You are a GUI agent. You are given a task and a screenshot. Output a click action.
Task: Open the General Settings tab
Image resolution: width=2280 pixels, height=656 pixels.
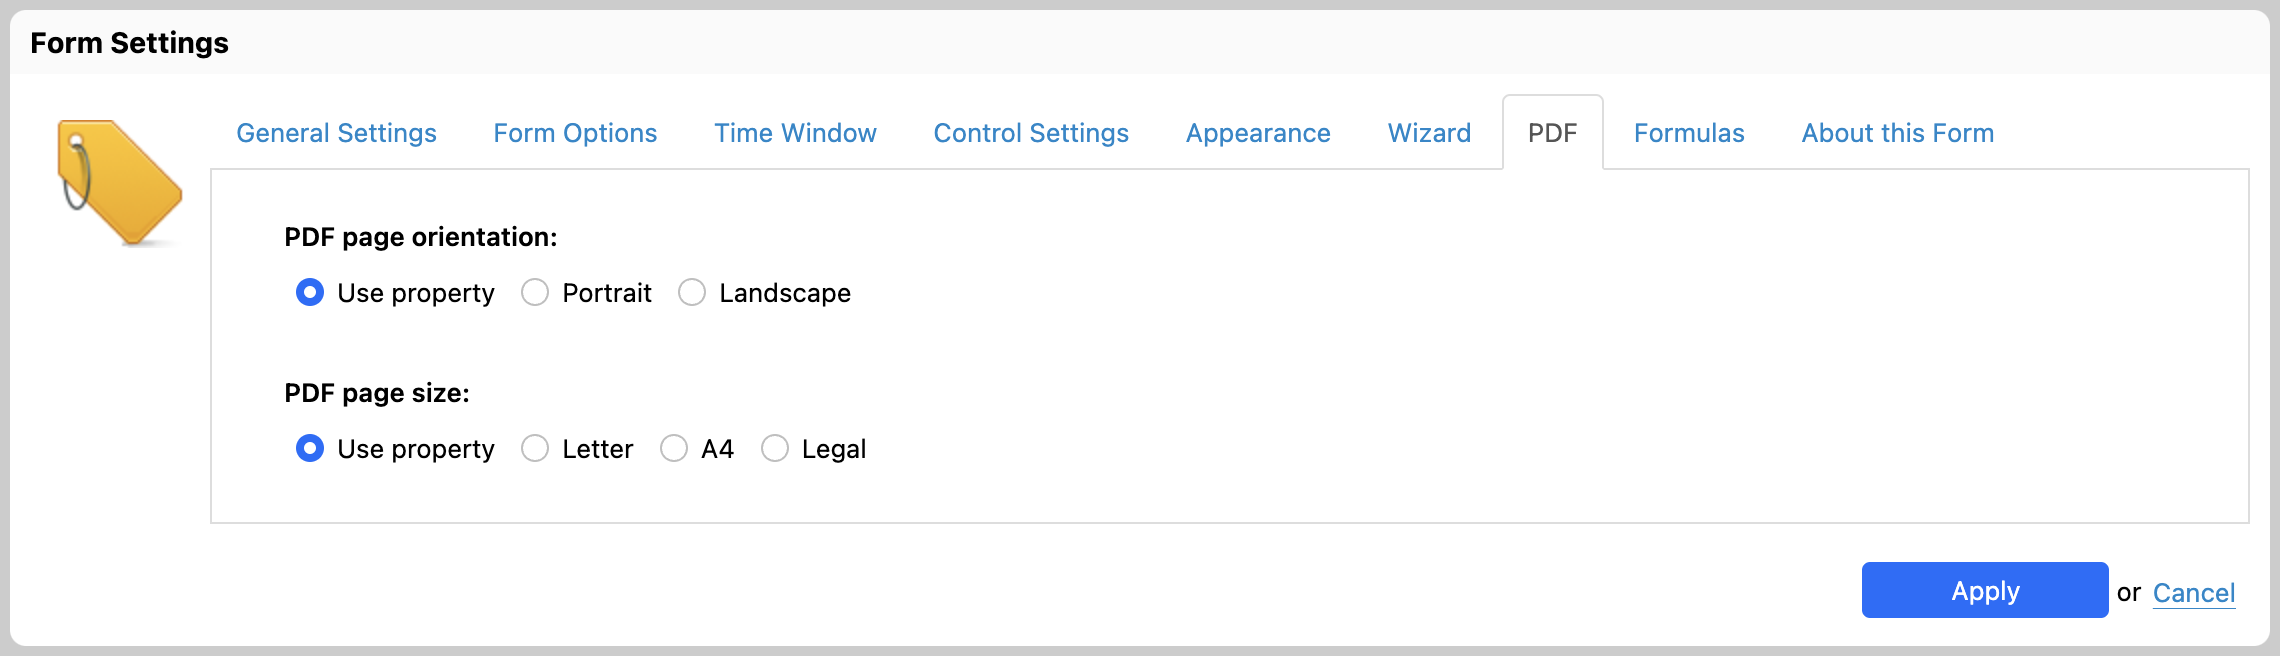[x=336, y=133]
